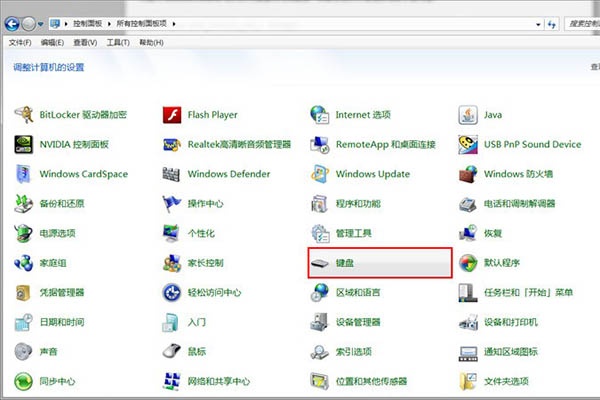Open the Windows 防火墙 icon
Image resolution: width=600 pixels, height=400 pixels.
468,174
